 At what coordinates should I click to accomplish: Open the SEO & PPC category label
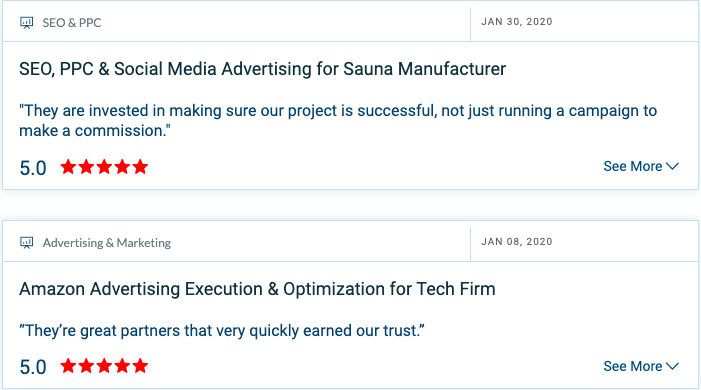click(x=72, y=23)
